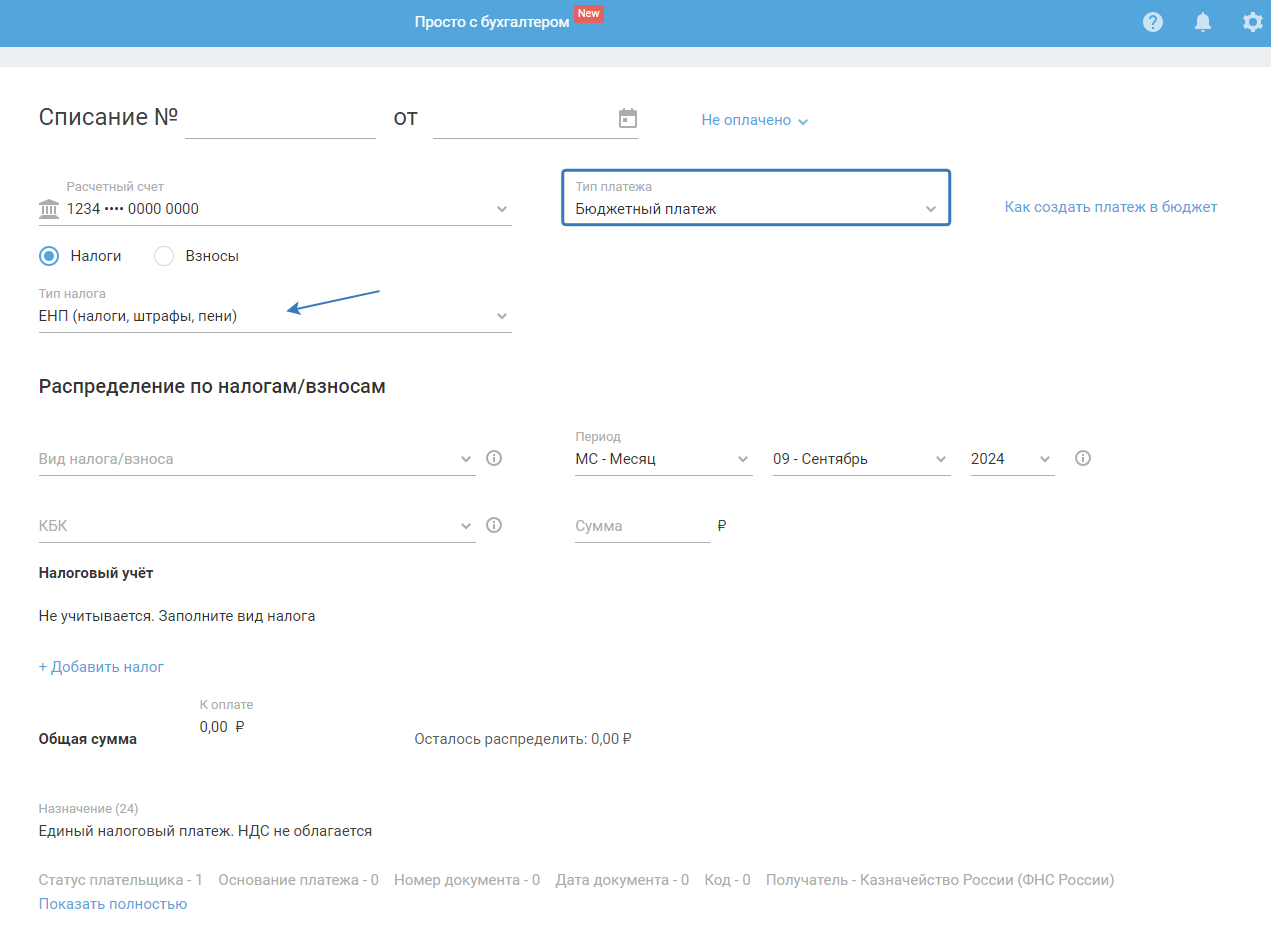
Task: Click the Как создать платеж в бюджет link
Action: point(1110,207)
